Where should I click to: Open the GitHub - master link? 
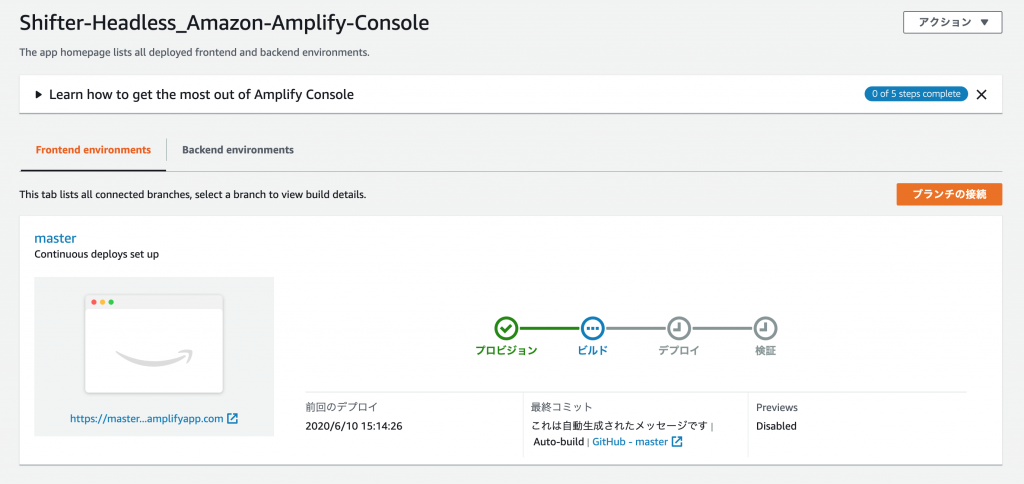coord(630,442)
